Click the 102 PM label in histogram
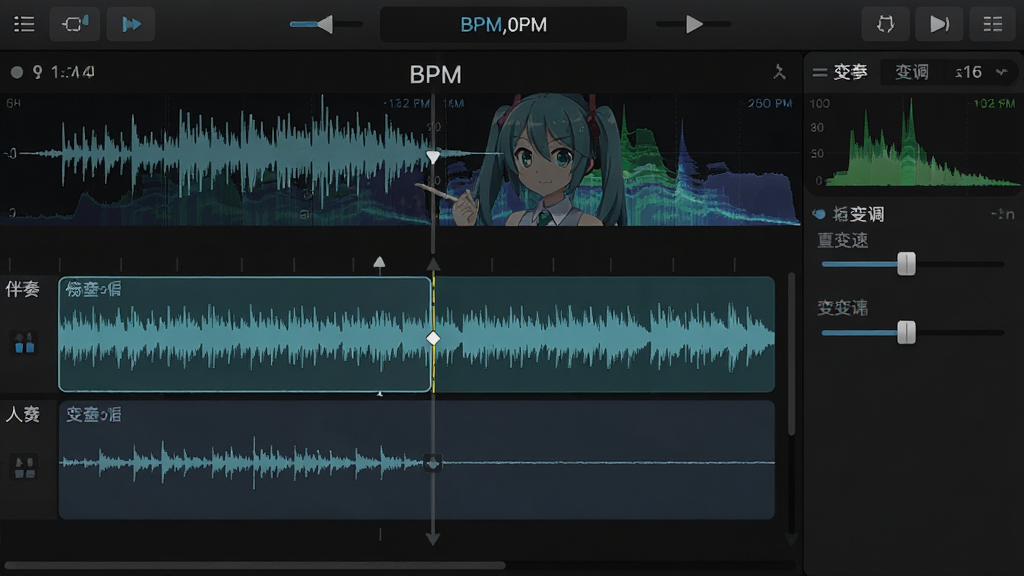The width and height of the screenshot is (1024, 576). tap(993, 103)
